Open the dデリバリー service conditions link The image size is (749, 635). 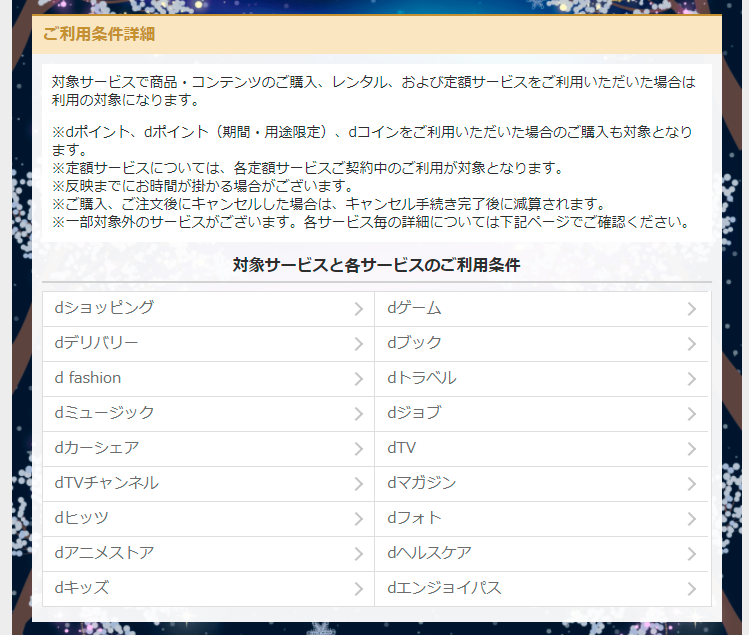[208, 344]
